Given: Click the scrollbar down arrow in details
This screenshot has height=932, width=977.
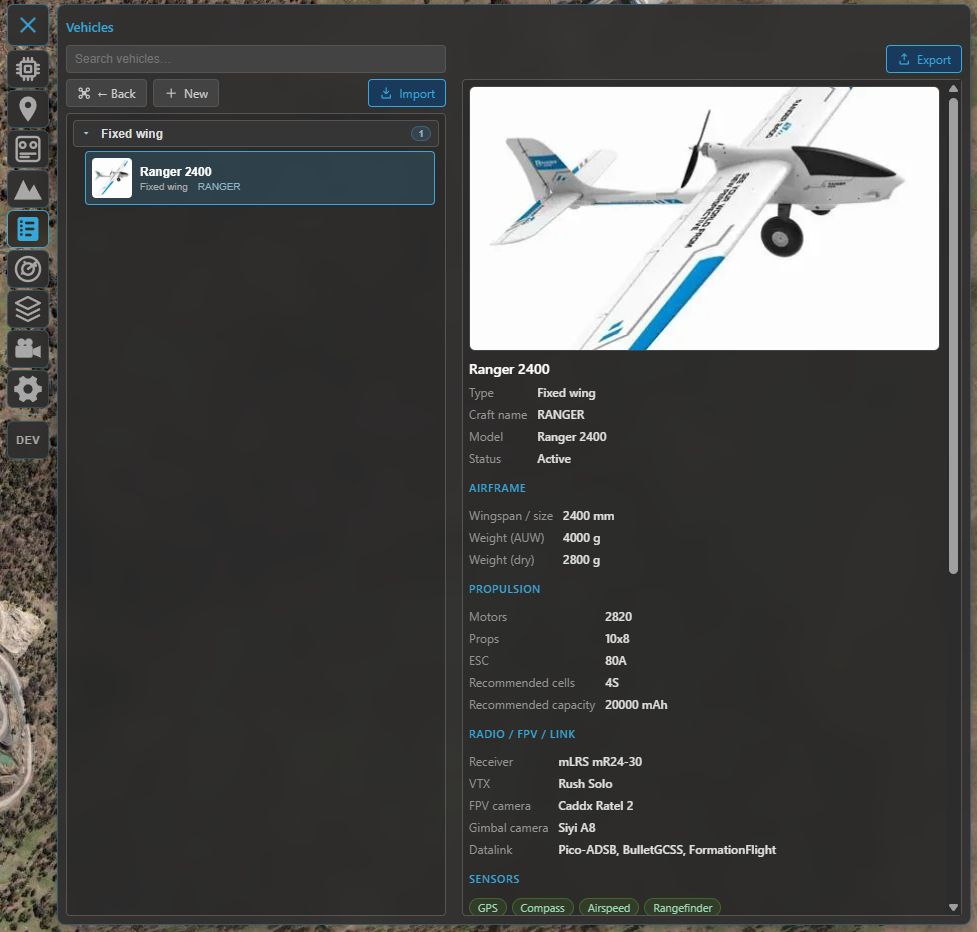Looking at the screenshot, I should tap(953, 908).
